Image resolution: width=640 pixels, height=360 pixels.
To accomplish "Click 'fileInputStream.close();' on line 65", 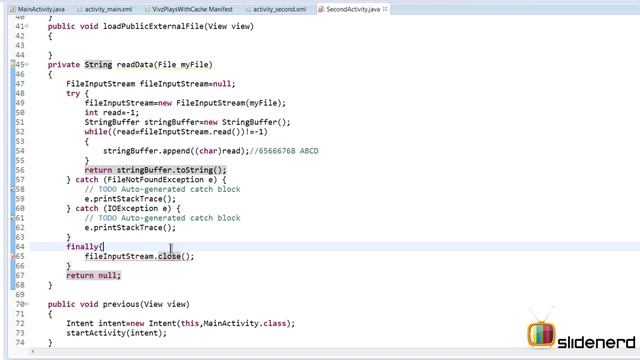I will point(139,256).
